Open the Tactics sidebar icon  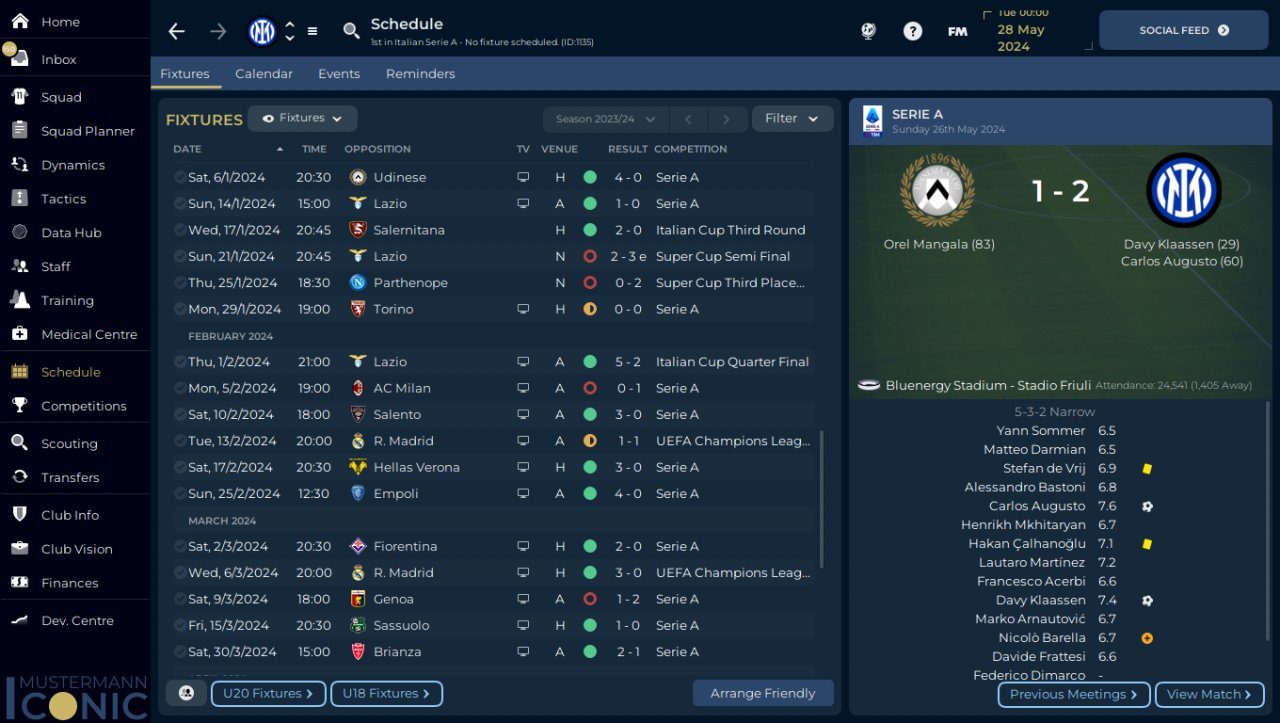[x=20, y=198]
